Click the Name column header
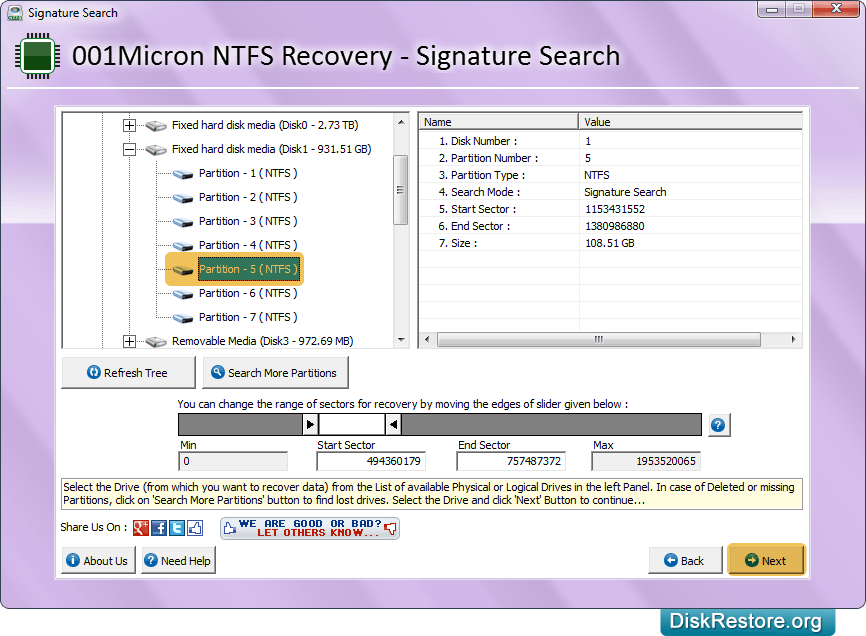This screenshot has height=636, width=866. [498, 122]
